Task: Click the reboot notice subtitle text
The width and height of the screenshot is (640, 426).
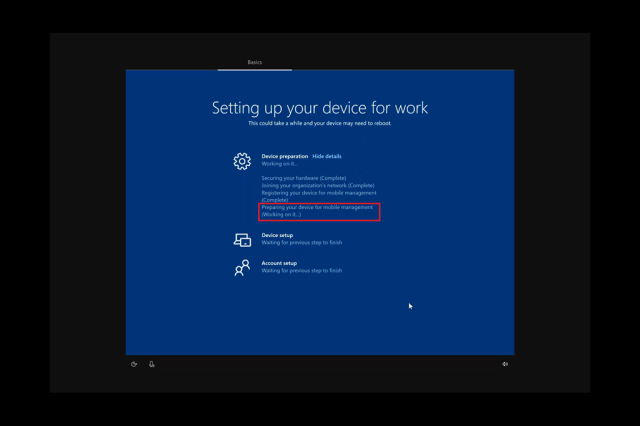Action: [x=320, y=124]
